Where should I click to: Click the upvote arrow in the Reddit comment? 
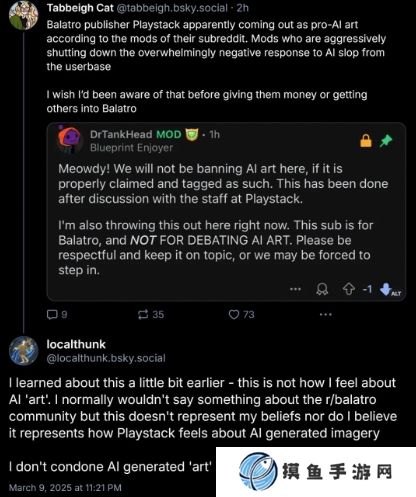[349, 289]
